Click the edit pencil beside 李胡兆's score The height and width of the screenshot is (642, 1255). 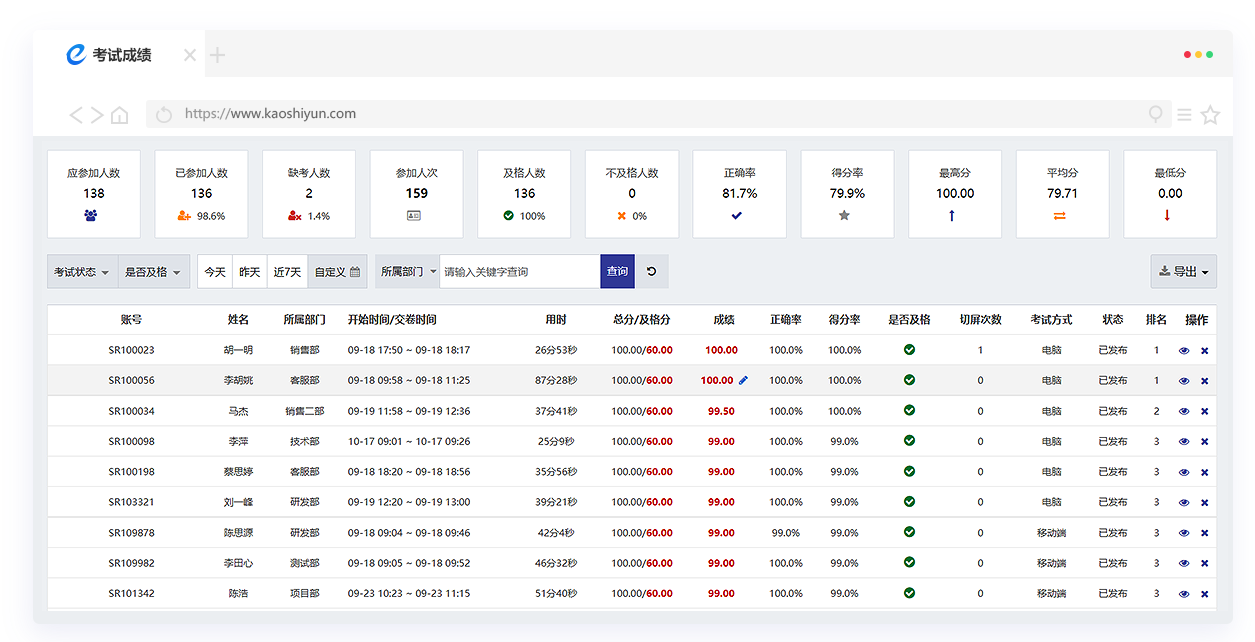[x=743, y=380]
